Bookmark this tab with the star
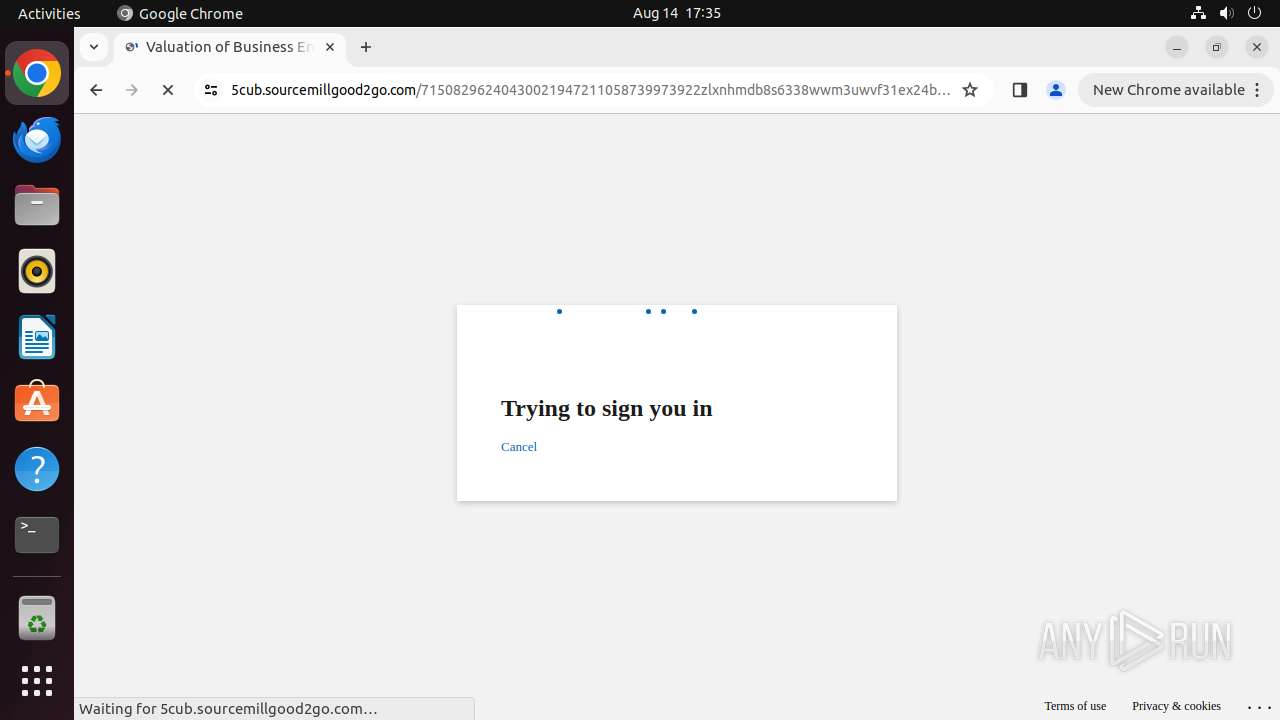 point(970,90)
